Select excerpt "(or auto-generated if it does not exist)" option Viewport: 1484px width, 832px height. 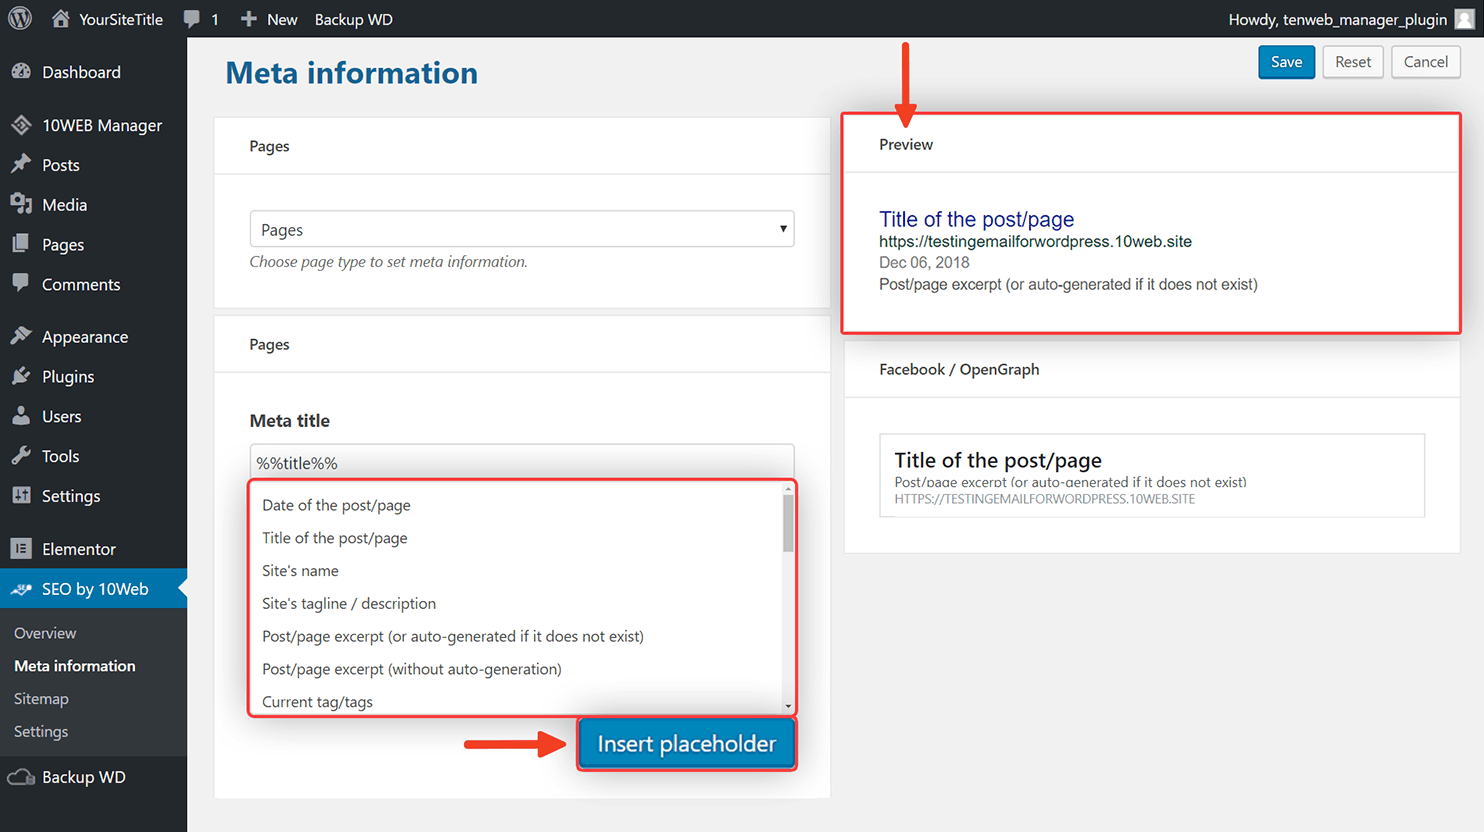[x=453, y=637]
